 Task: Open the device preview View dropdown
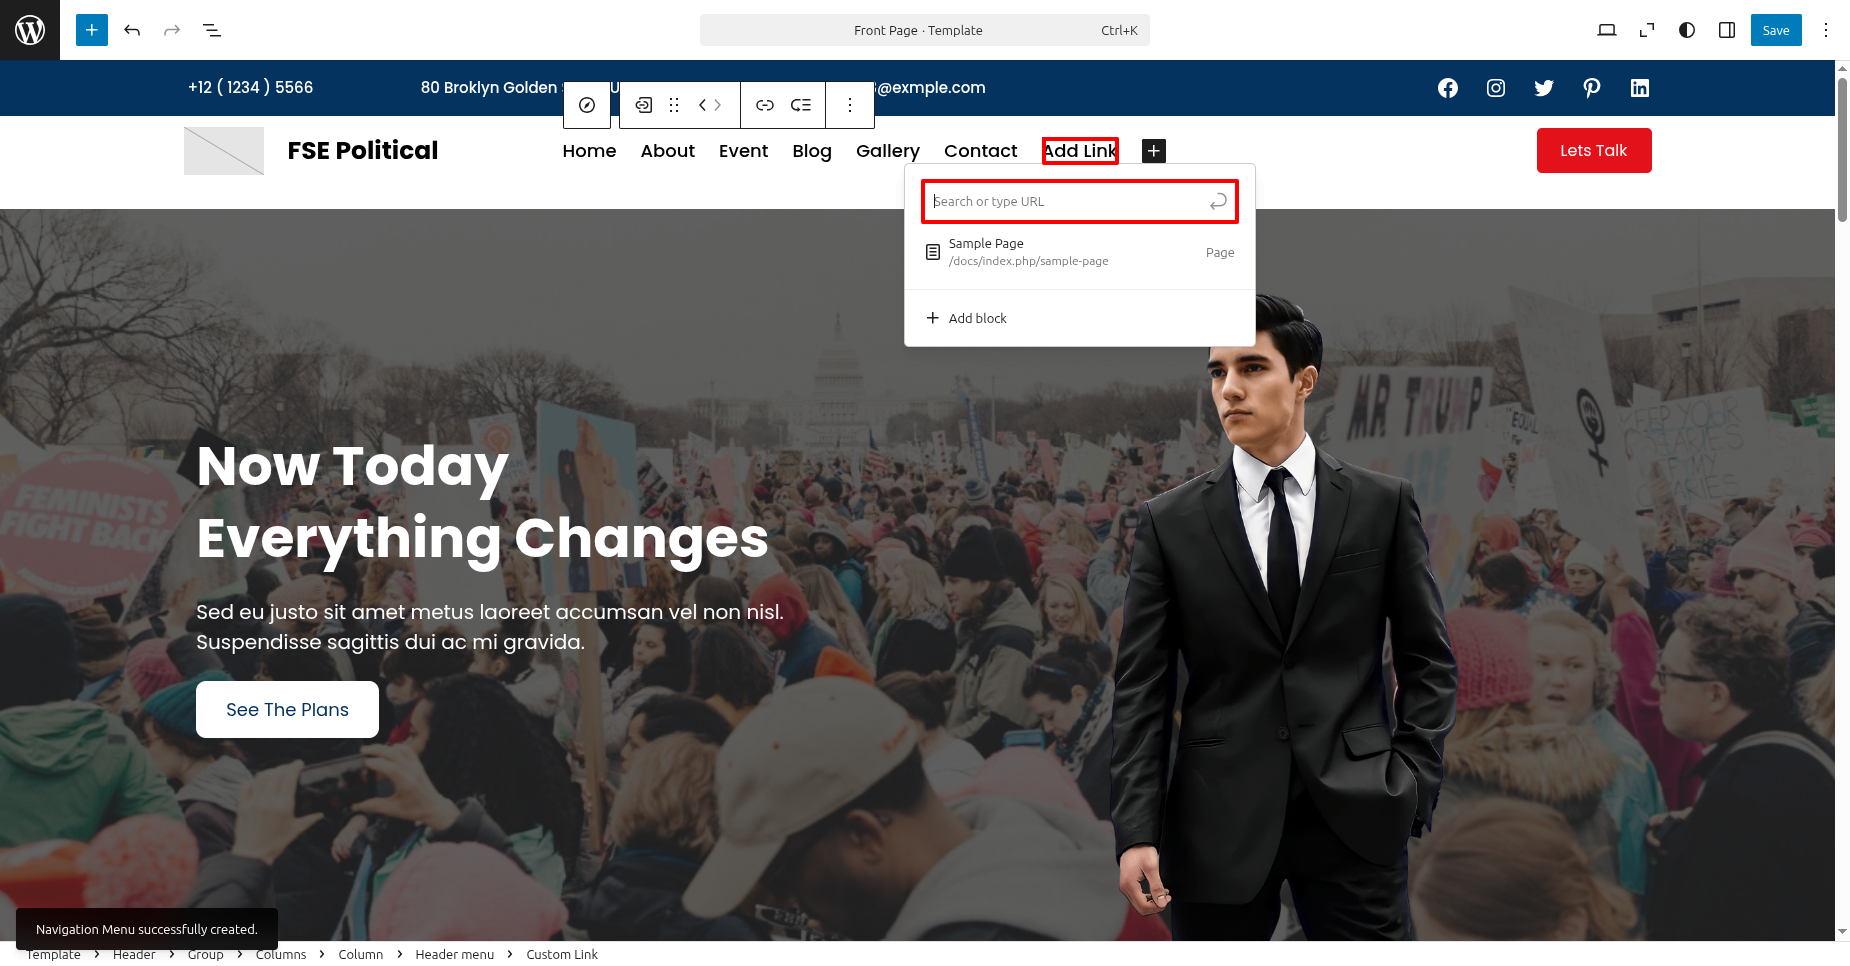(x=1607, y=30)
